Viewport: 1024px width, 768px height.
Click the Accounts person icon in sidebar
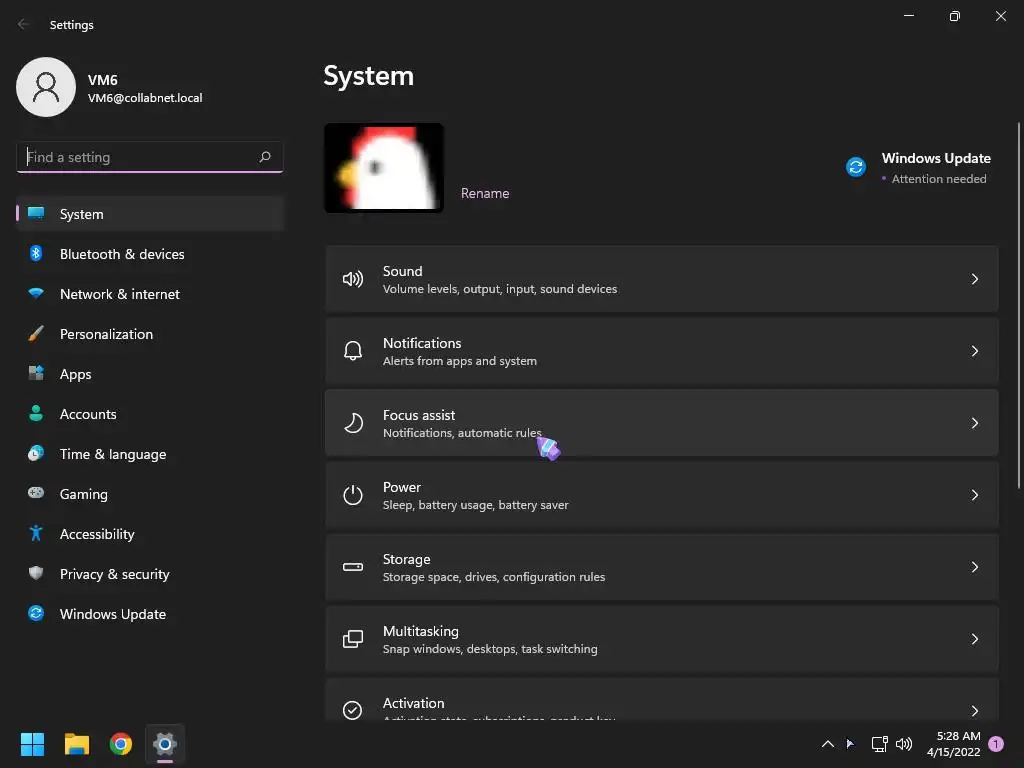click(x=36, y=413)
